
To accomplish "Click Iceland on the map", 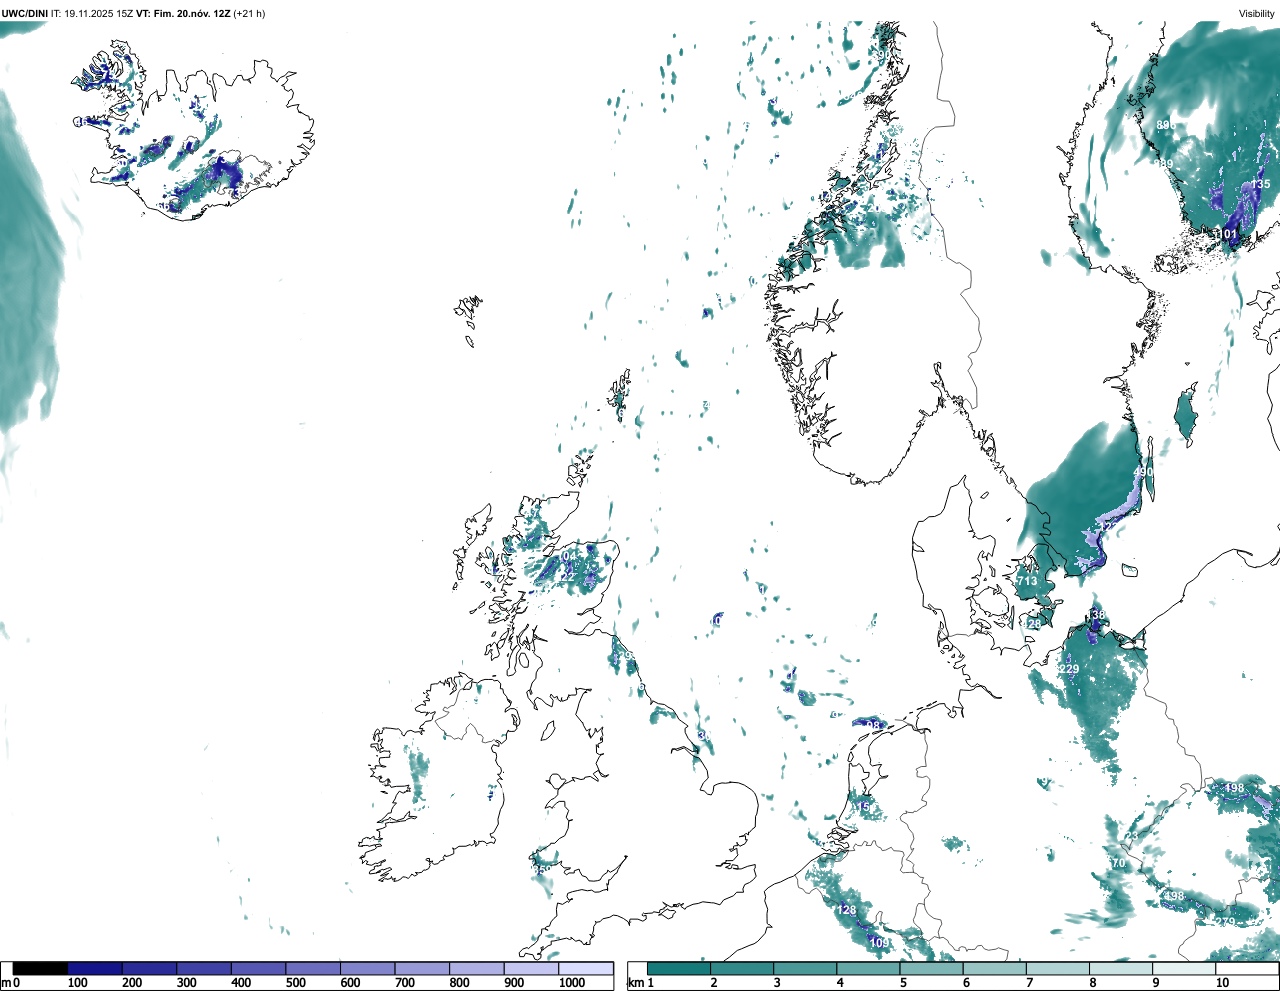I will pos(195,130).
